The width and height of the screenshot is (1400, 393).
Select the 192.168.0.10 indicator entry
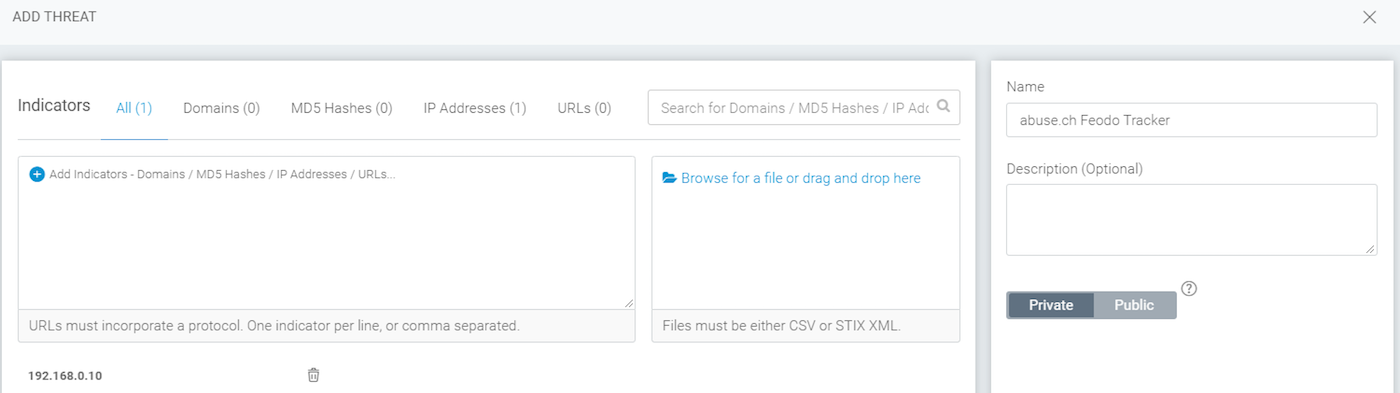tap(65, 376)
